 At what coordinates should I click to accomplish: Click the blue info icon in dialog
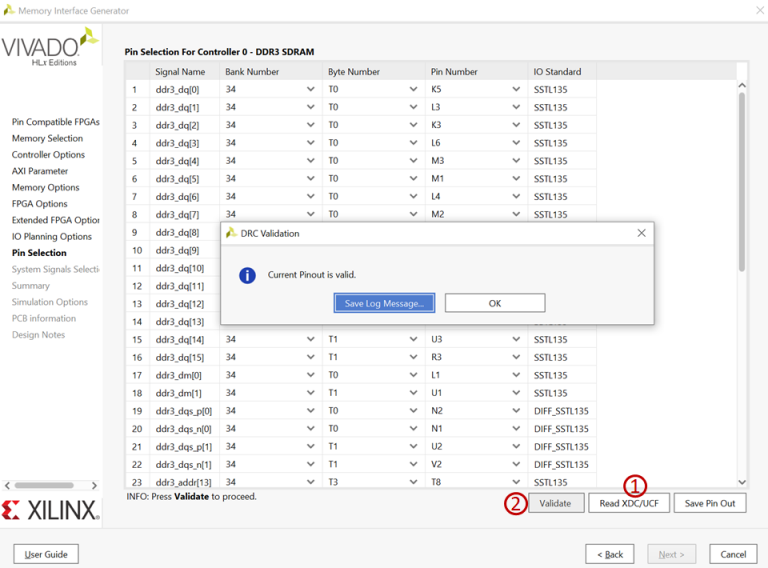(247, 275)
